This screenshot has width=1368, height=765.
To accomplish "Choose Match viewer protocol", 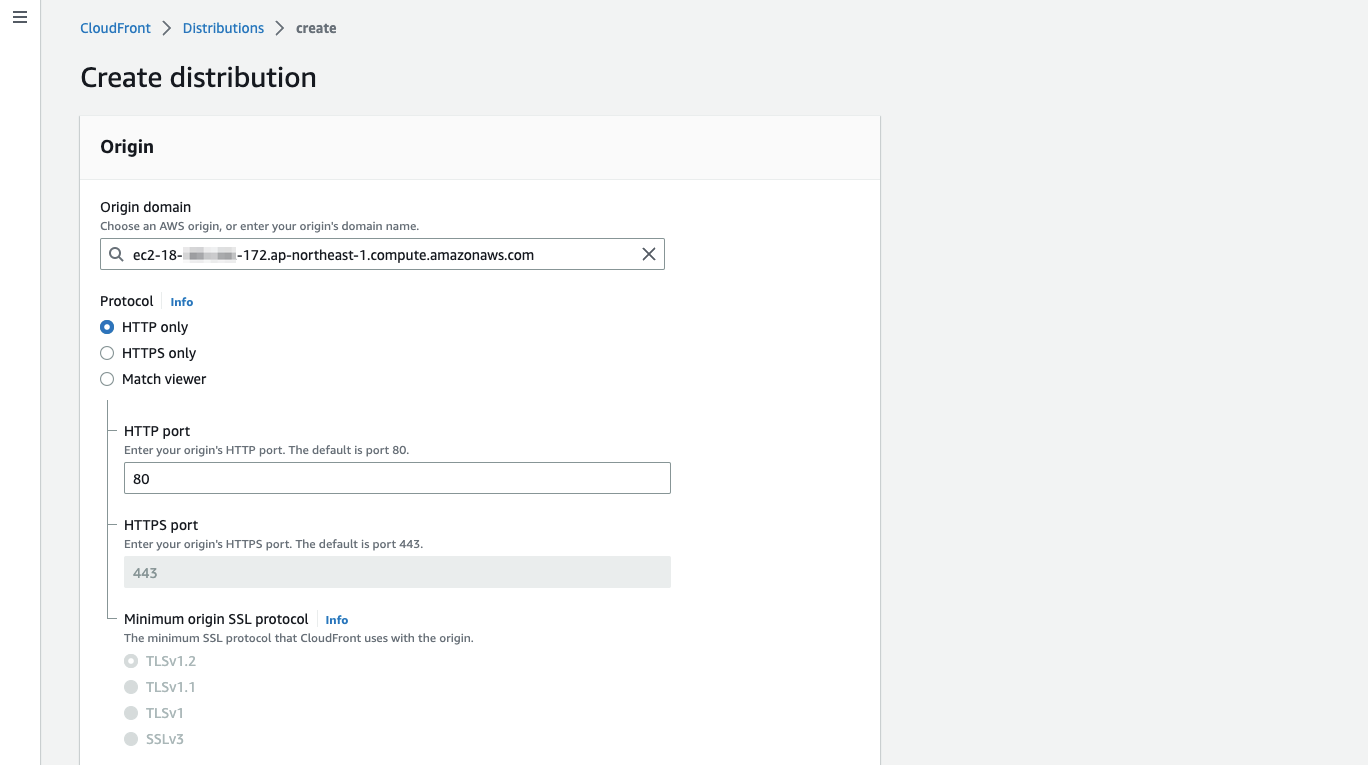I will (x=107, y=379).
